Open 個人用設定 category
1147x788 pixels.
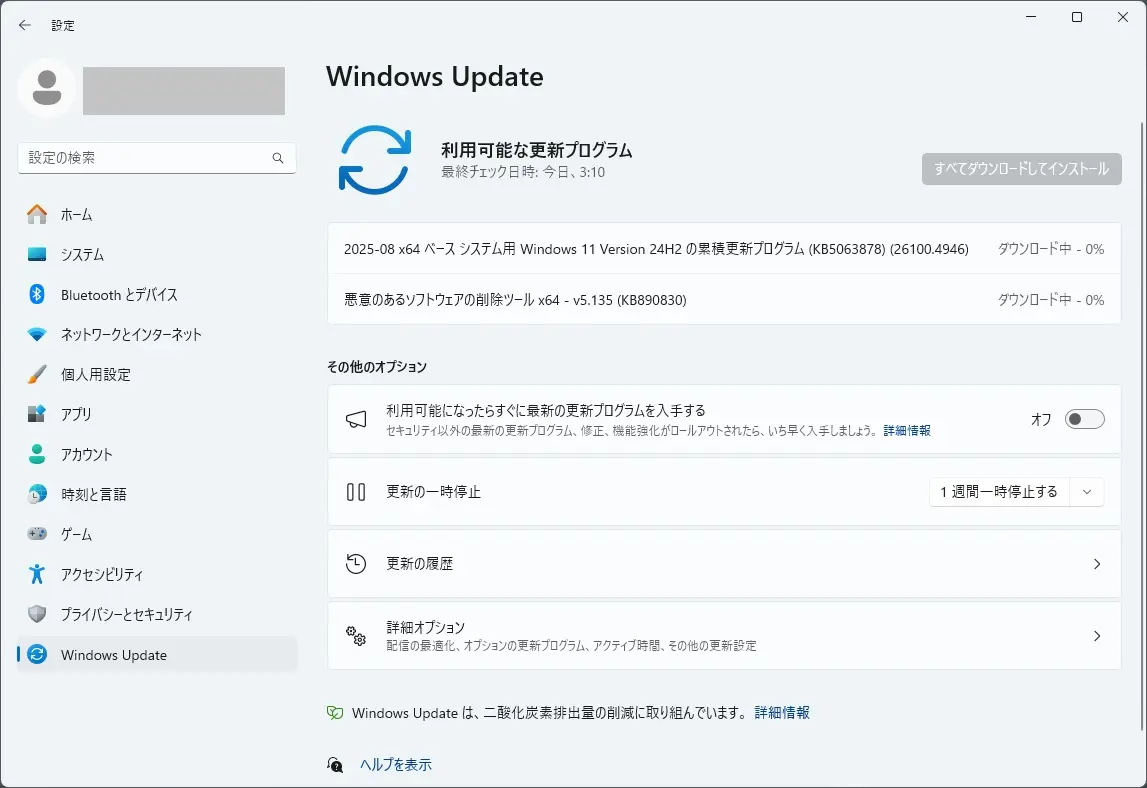point(157,374)
